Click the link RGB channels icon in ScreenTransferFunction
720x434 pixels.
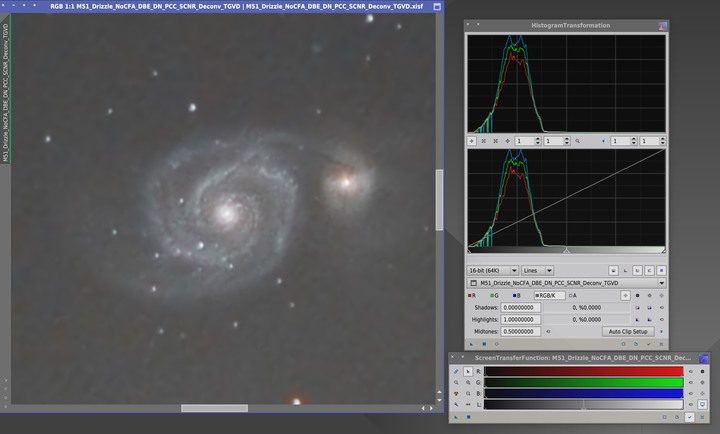click(x=456, y=371)
